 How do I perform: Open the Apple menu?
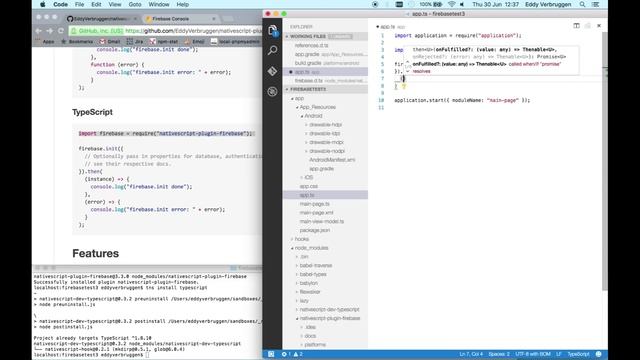(x=42, y=4)
